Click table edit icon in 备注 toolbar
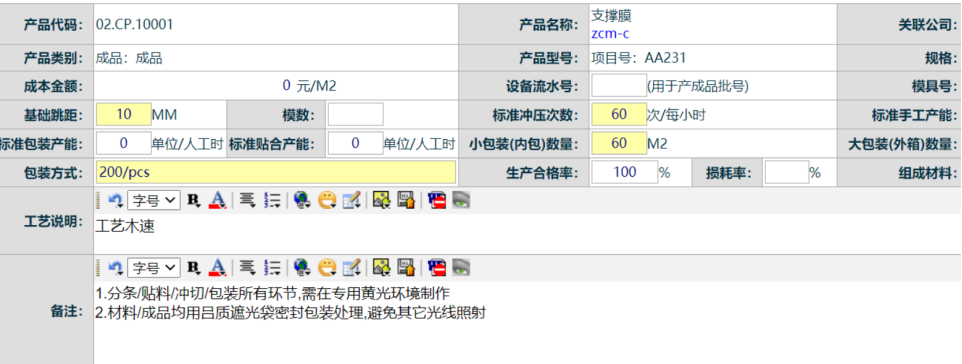Viewport: 962px width, 364px height. [x=352, y=267]
